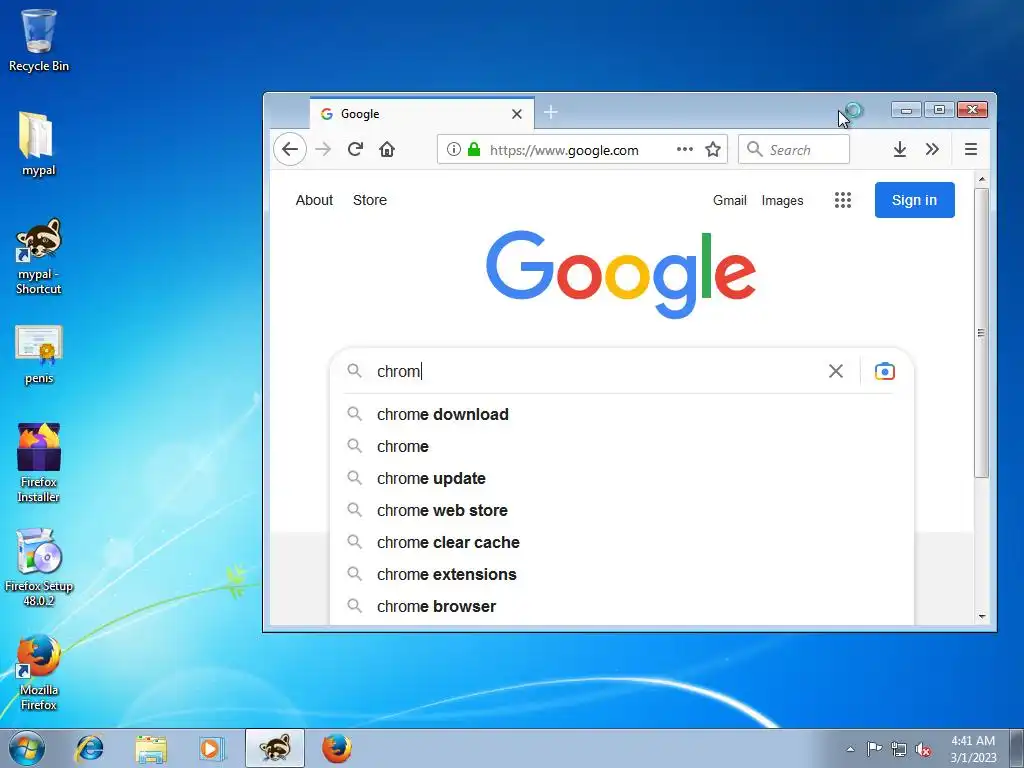Viewport: 1024px width, 768px height.
Task: Open the browser hamburger menu
Action: click(x=971, y=150)
